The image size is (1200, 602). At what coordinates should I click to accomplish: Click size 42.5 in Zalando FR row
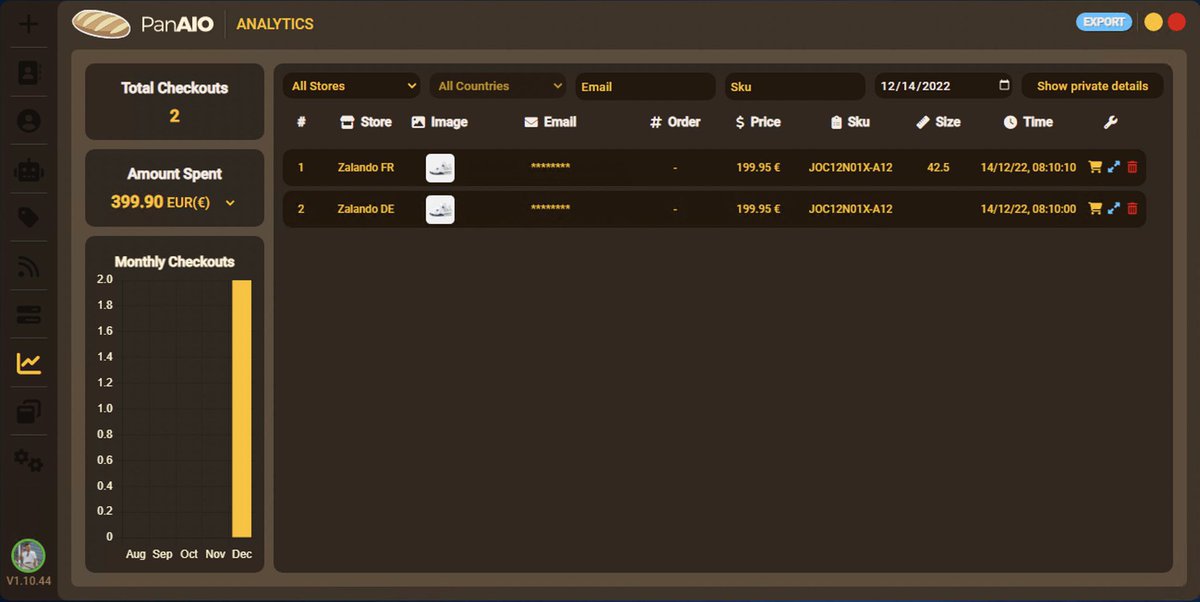938,168
